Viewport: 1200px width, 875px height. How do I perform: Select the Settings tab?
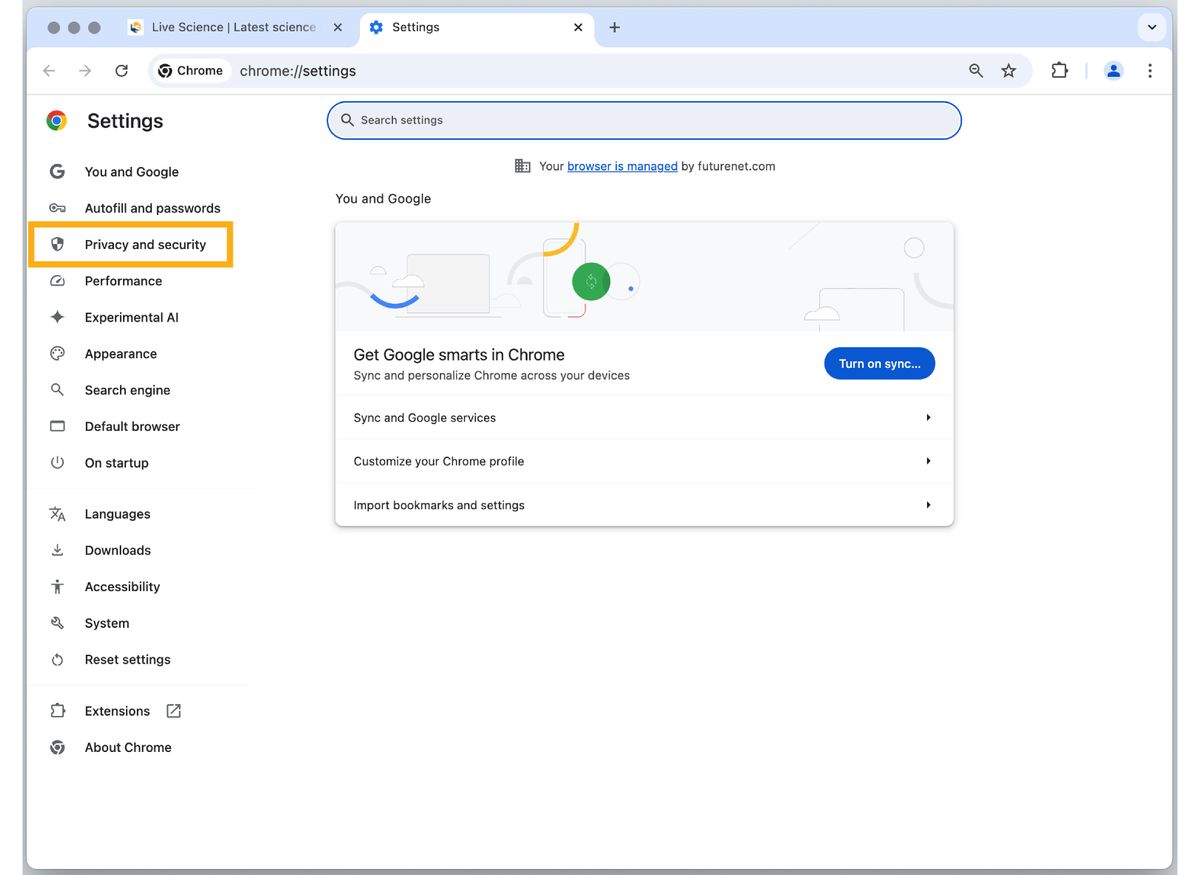click(475, 27)
